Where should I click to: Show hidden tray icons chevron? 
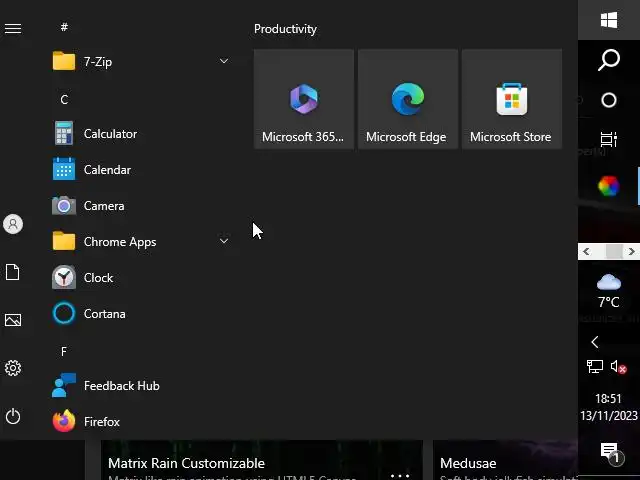click(x=595, y=342)
